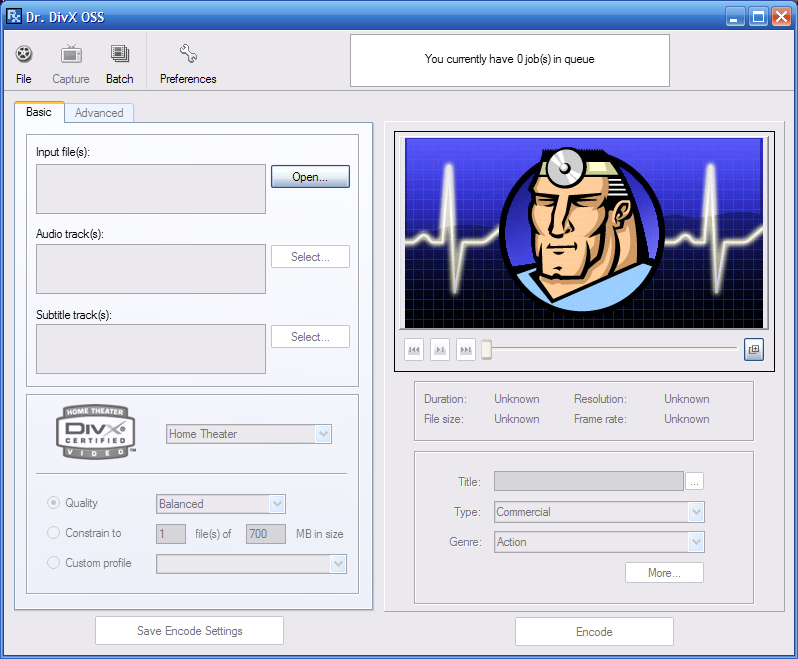Click the Capture toolbar icon
Viewport: 798px width, 659px height.
click(71, 55)
